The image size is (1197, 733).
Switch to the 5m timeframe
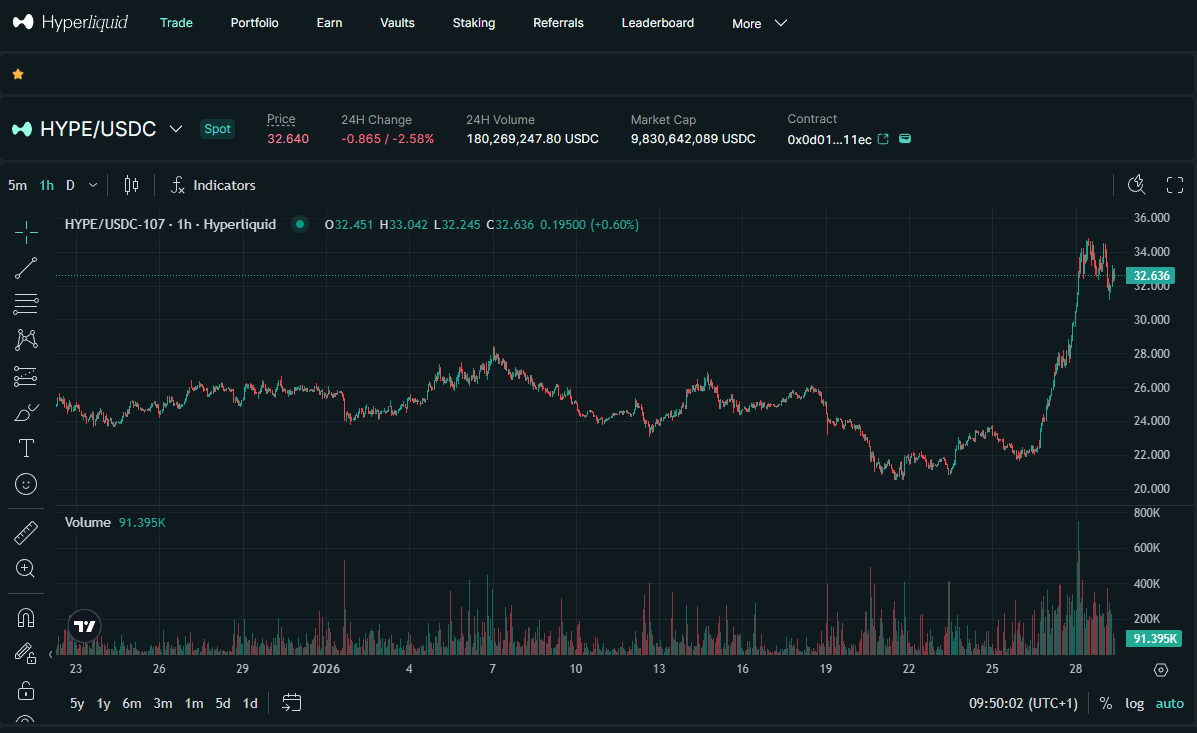point(17,185)
